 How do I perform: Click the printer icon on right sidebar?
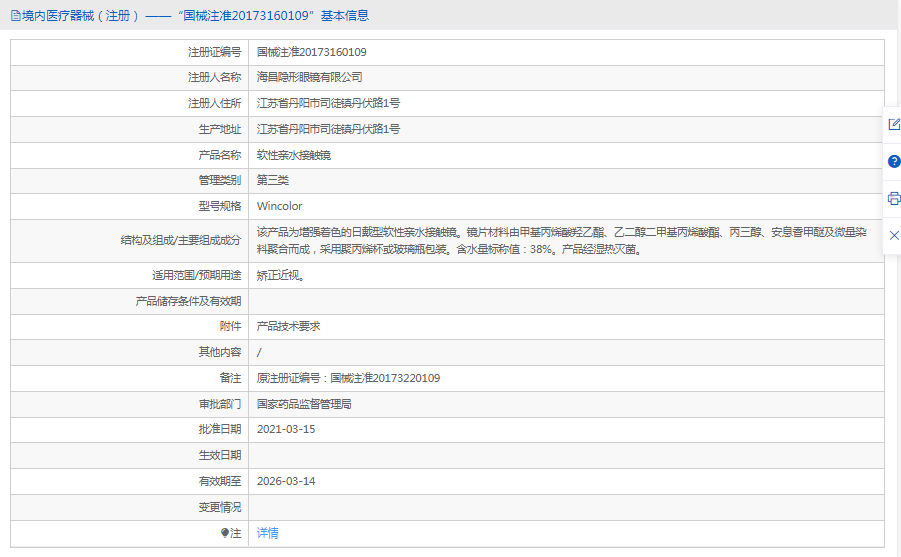[x=894, y=198]
